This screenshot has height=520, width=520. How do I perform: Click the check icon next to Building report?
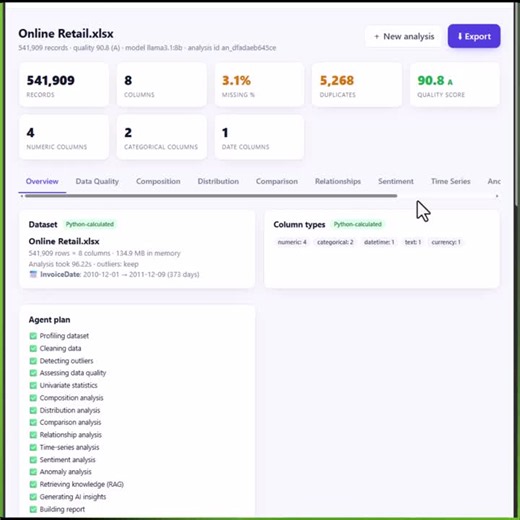pyautogui.click(x=33, y=509)
